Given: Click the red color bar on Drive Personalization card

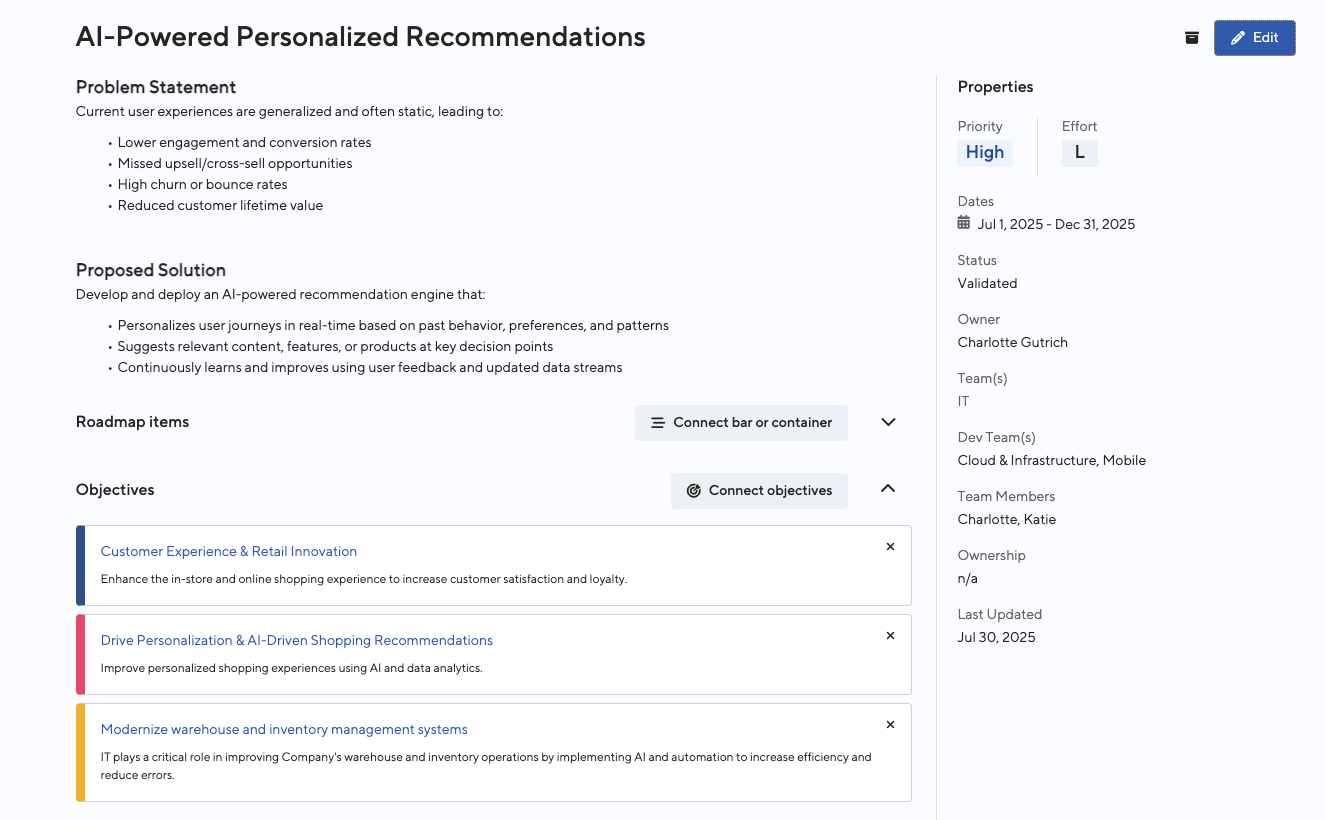Looking at the screenshot, I should coord(81,655).
